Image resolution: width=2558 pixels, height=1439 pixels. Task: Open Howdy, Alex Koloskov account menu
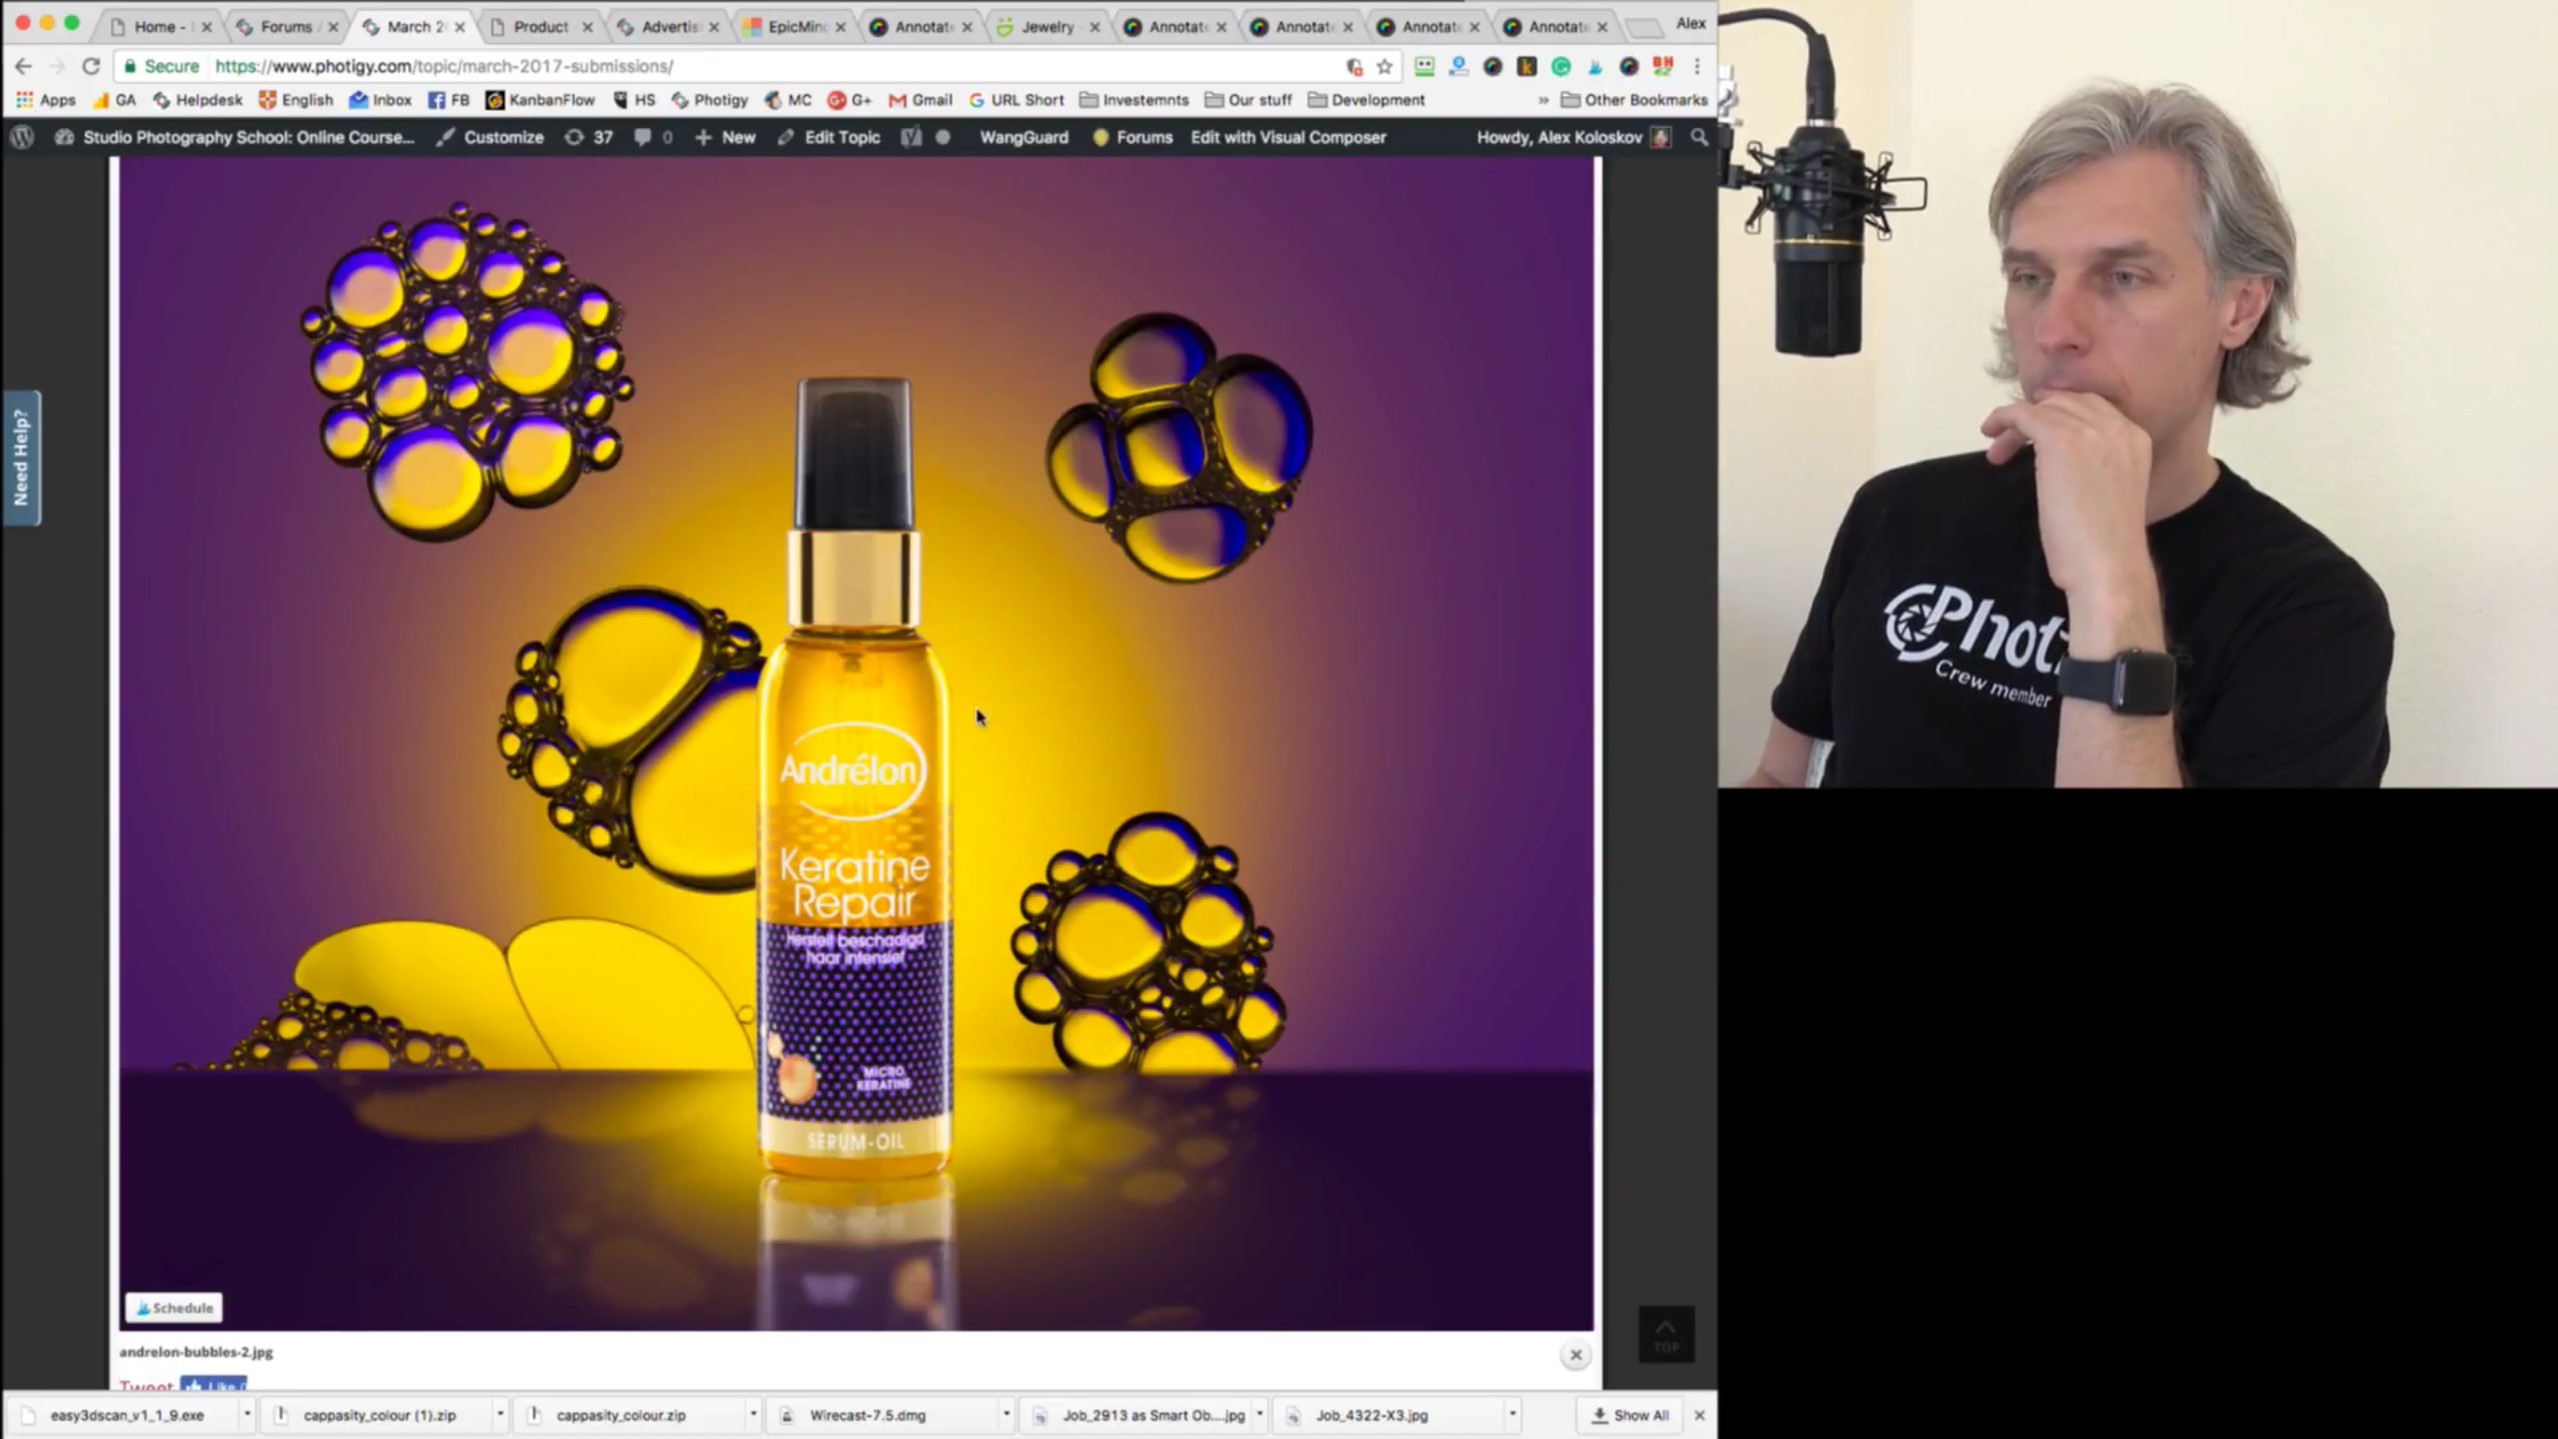(x=1573, y=137)
